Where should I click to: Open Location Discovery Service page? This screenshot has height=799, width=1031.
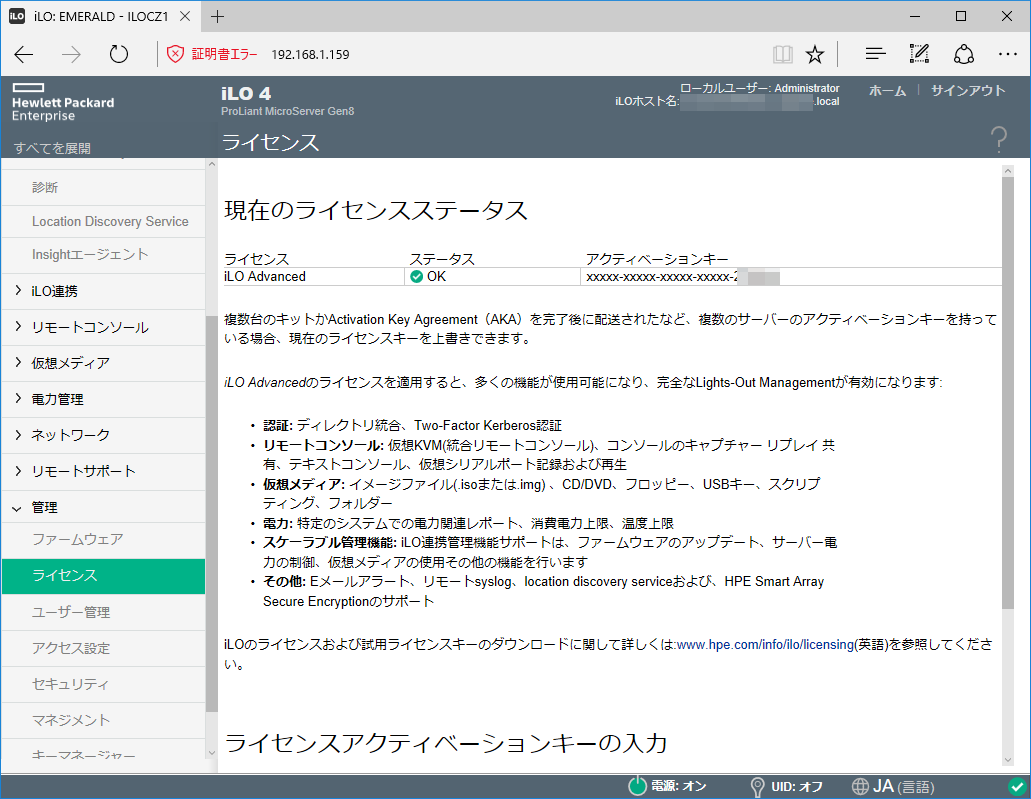point(103,222)
